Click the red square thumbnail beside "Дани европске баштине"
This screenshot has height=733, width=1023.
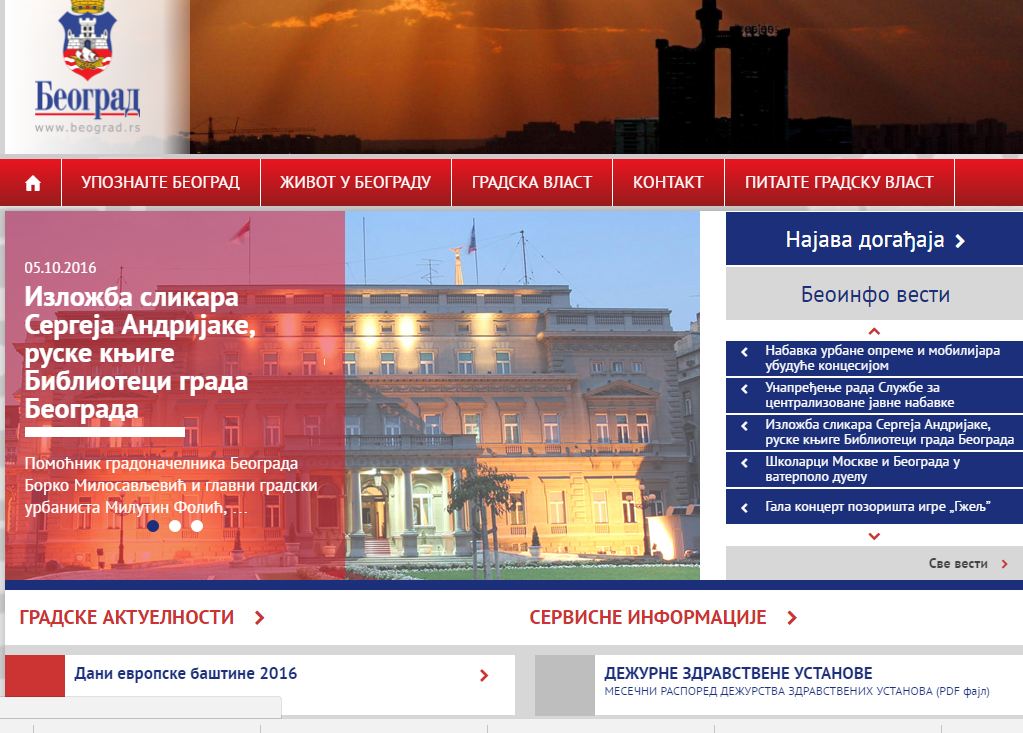[37, 675]
